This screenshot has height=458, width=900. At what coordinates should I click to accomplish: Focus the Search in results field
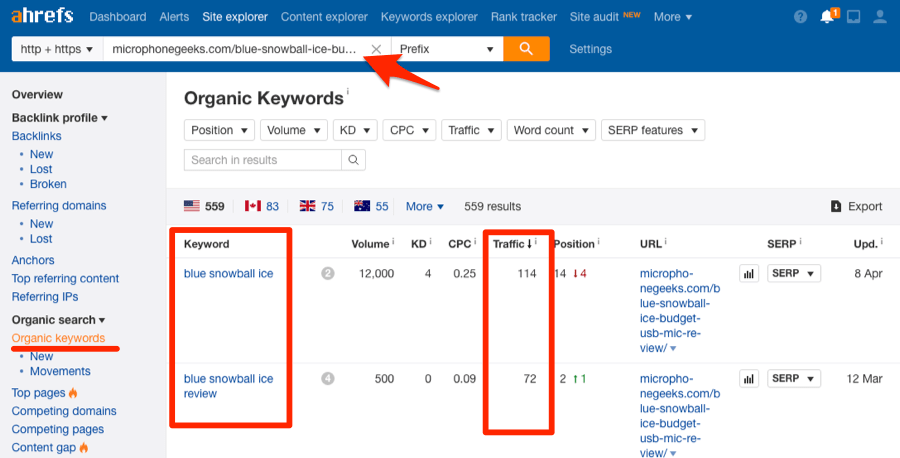263,160
